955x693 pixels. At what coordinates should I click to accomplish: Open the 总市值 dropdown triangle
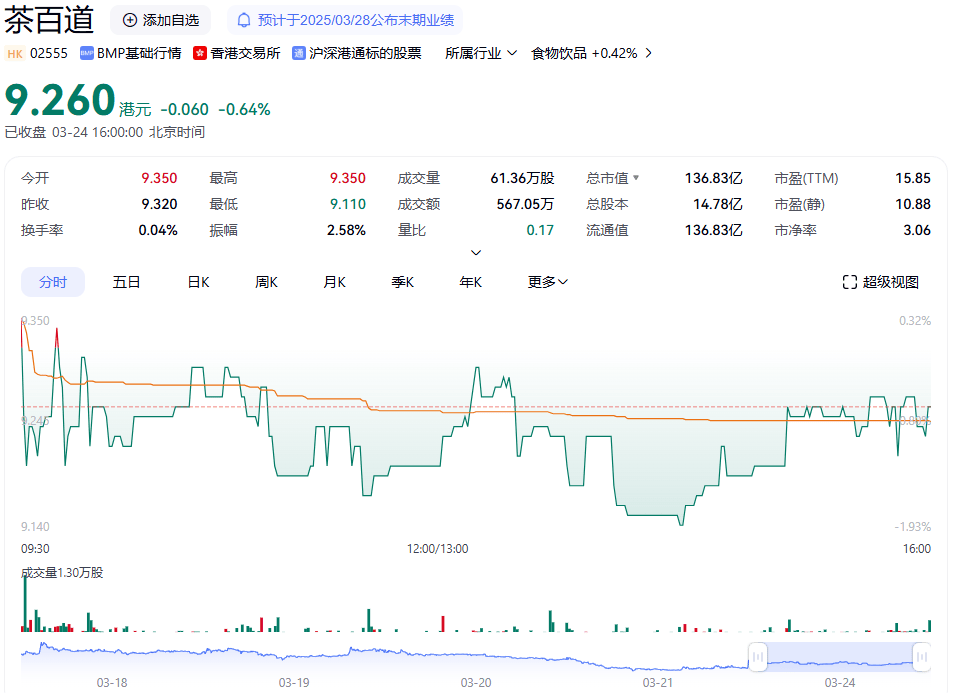click(x=636, y=178)
